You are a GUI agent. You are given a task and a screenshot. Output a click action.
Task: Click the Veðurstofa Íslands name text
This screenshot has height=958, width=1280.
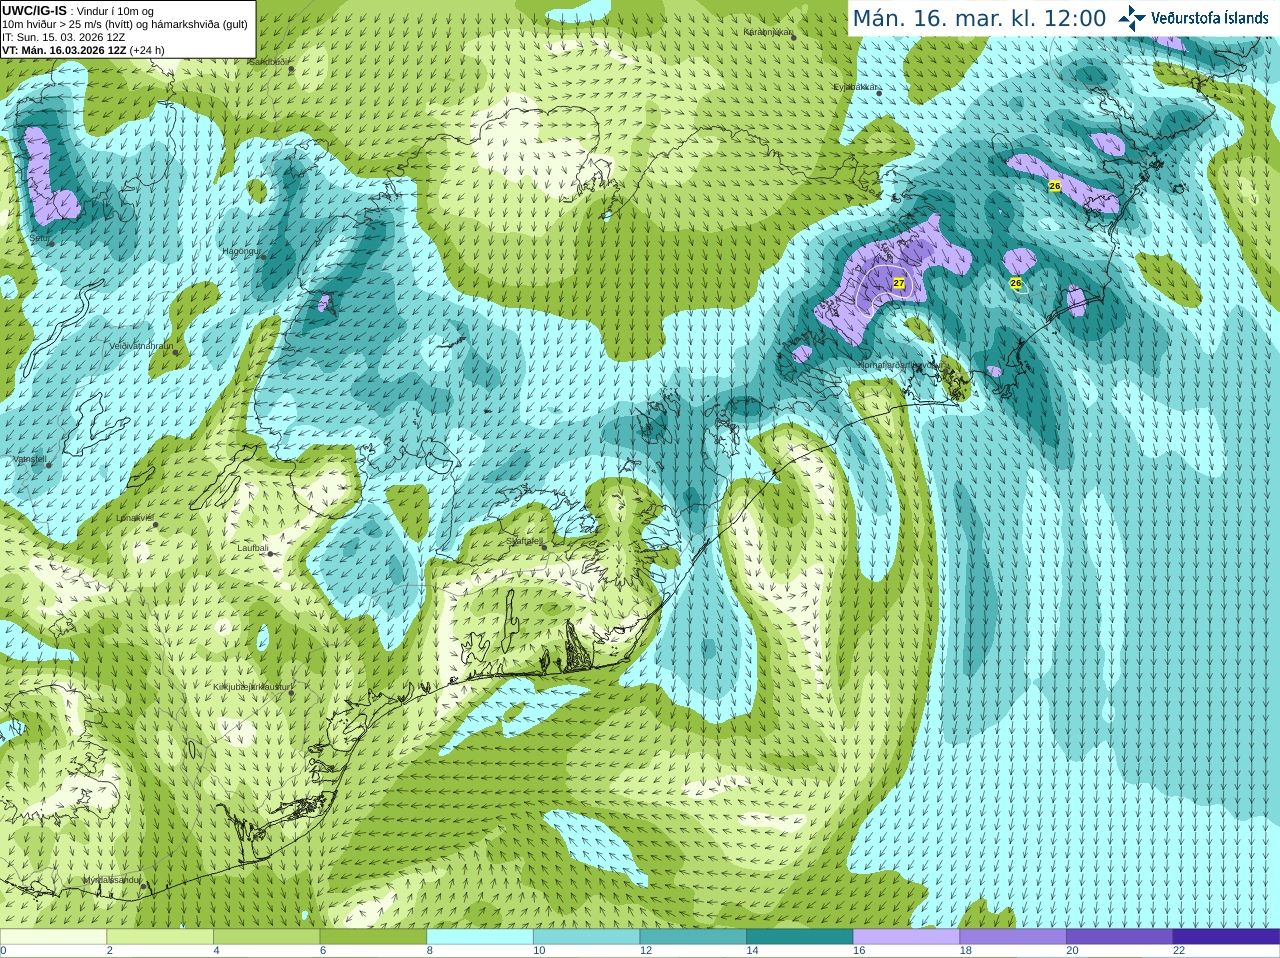1210,18
